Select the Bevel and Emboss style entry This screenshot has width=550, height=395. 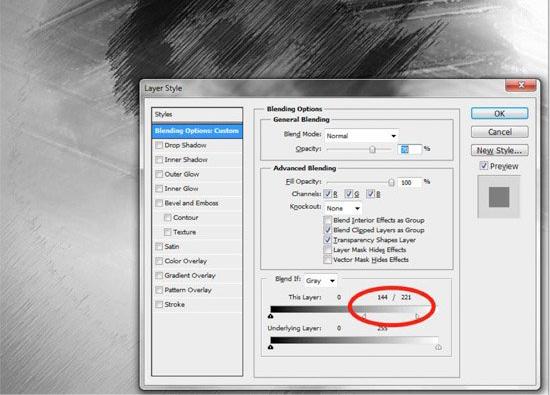tap(191, 203)
